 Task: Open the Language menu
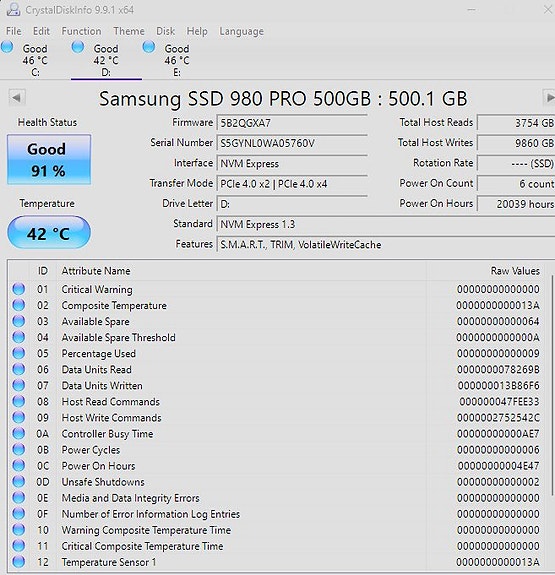(x=241, y=31)
